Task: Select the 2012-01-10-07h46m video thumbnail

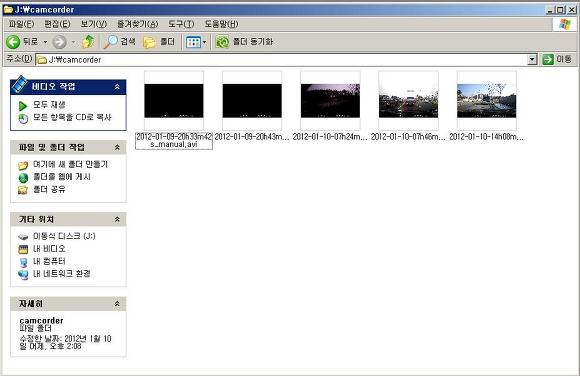Action: pyautogui.click(x=408, y=100)
